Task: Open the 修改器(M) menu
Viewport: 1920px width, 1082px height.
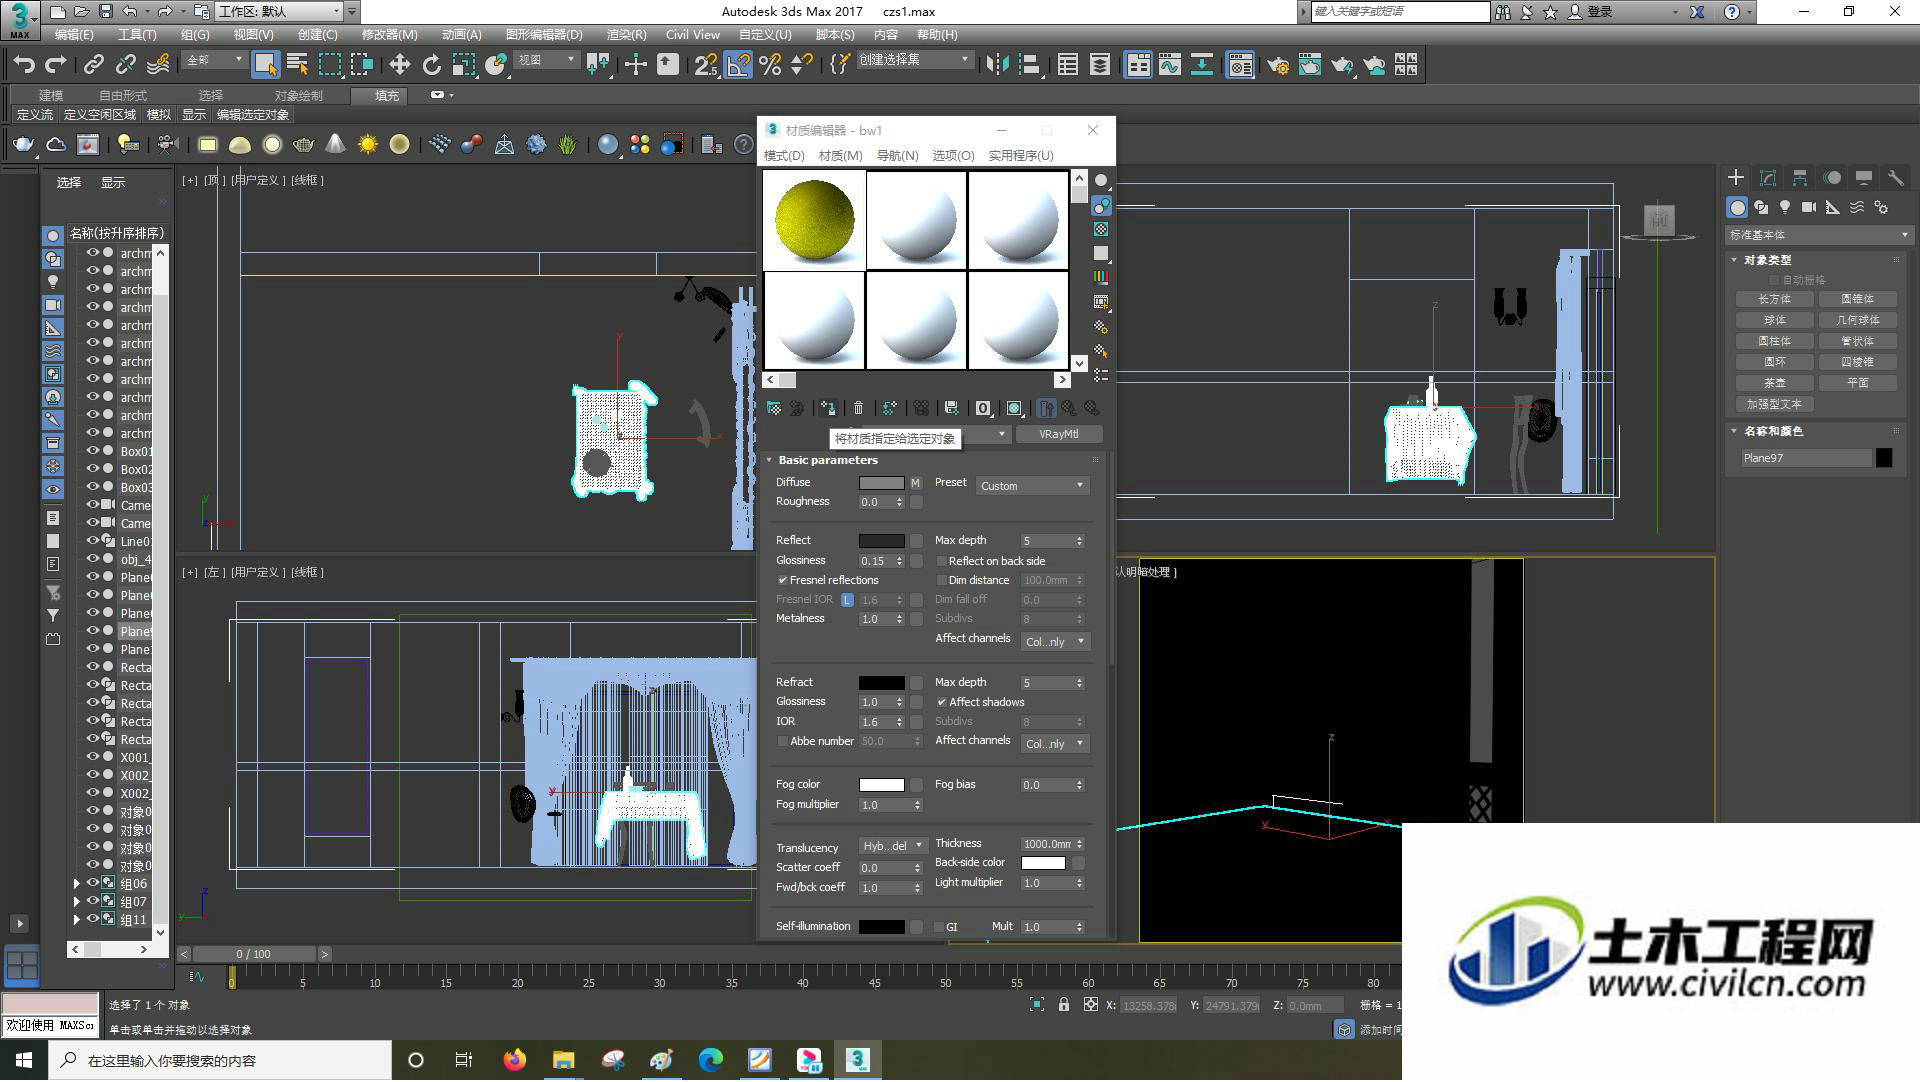Action: pos(389,34)
